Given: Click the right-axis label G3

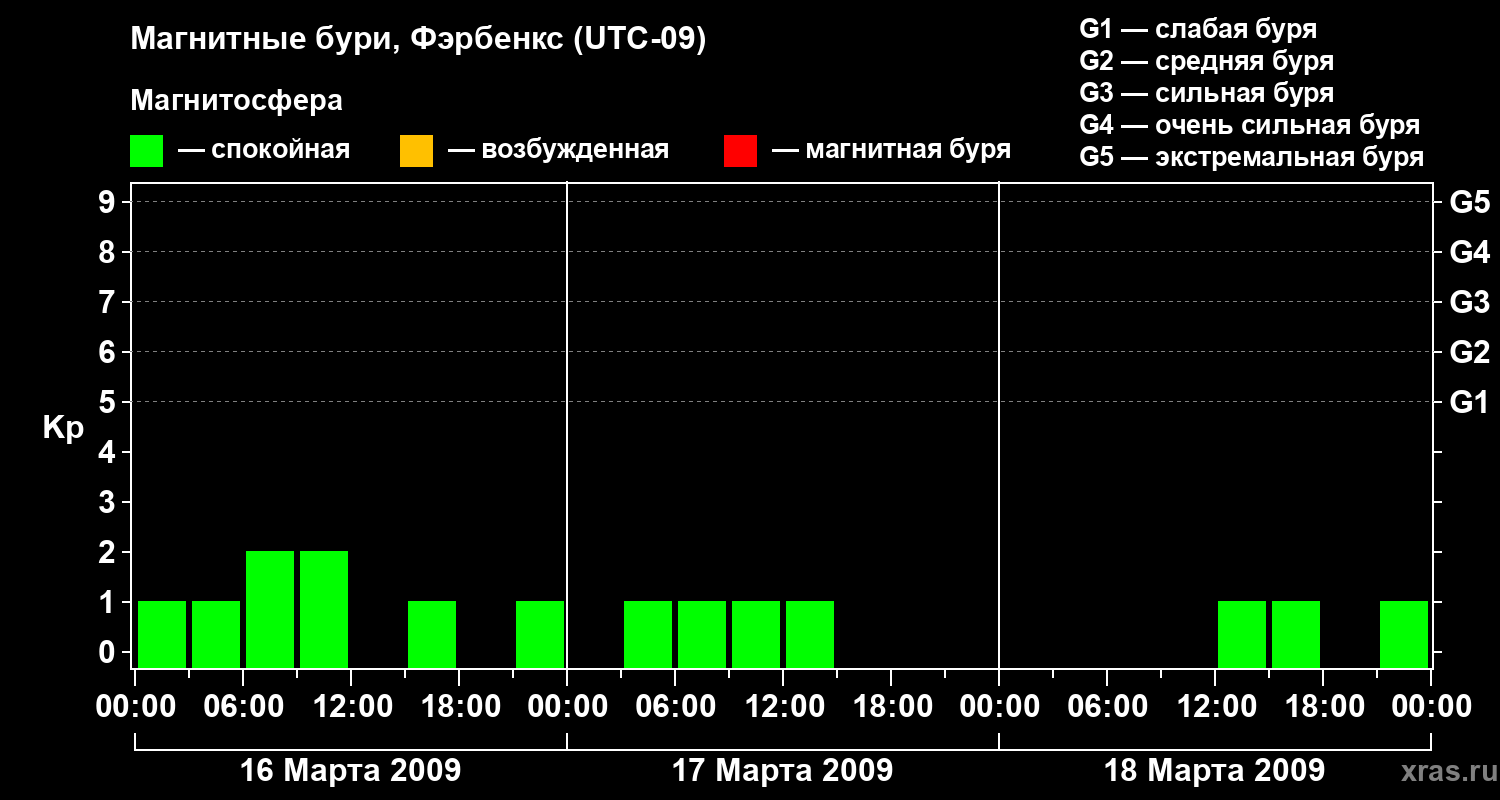Looking at the screenshot, I should pyautogui.click(x=1469, y=302).
